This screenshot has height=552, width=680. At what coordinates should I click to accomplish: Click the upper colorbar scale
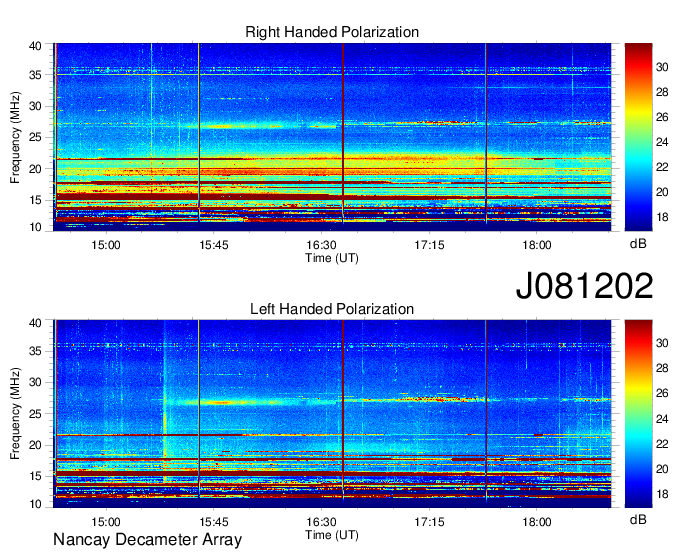pyautogui.click(x=638, y=137)
